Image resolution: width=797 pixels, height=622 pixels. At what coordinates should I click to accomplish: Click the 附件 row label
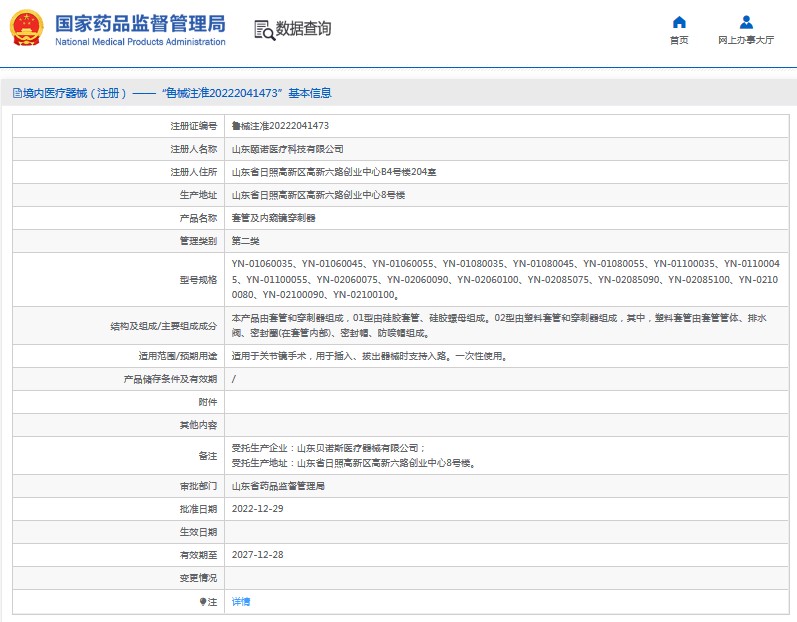[x=208, y=402]
